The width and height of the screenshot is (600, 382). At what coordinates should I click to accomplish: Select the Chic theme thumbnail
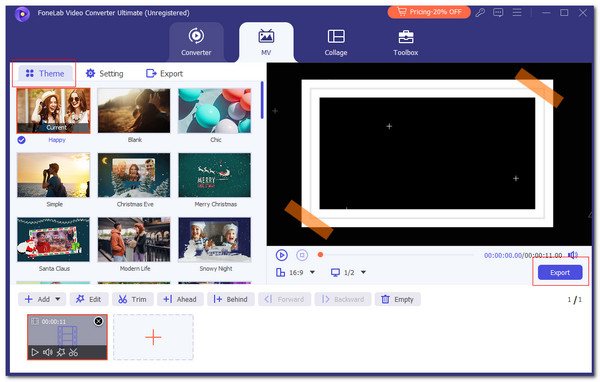click(215, 111)
